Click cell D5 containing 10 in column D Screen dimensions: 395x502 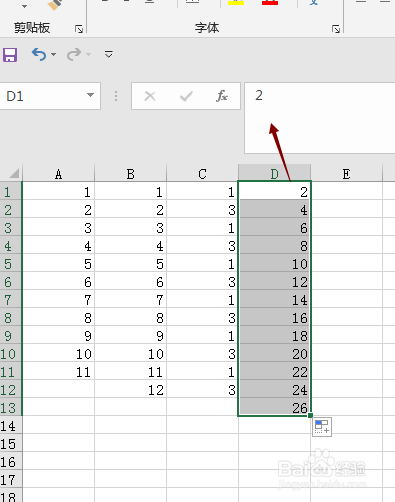click(274, 264)
